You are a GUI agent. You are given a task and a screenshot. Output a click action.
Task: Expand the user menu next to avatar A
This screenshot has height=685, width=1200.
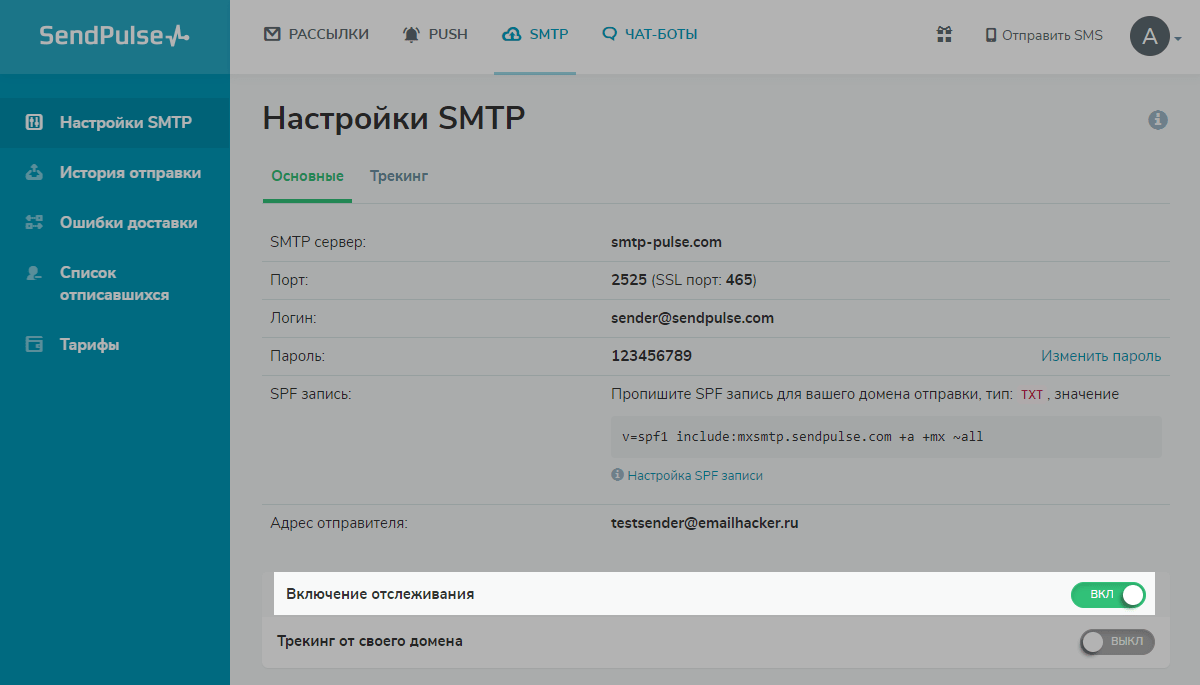tap(1176, 40)
